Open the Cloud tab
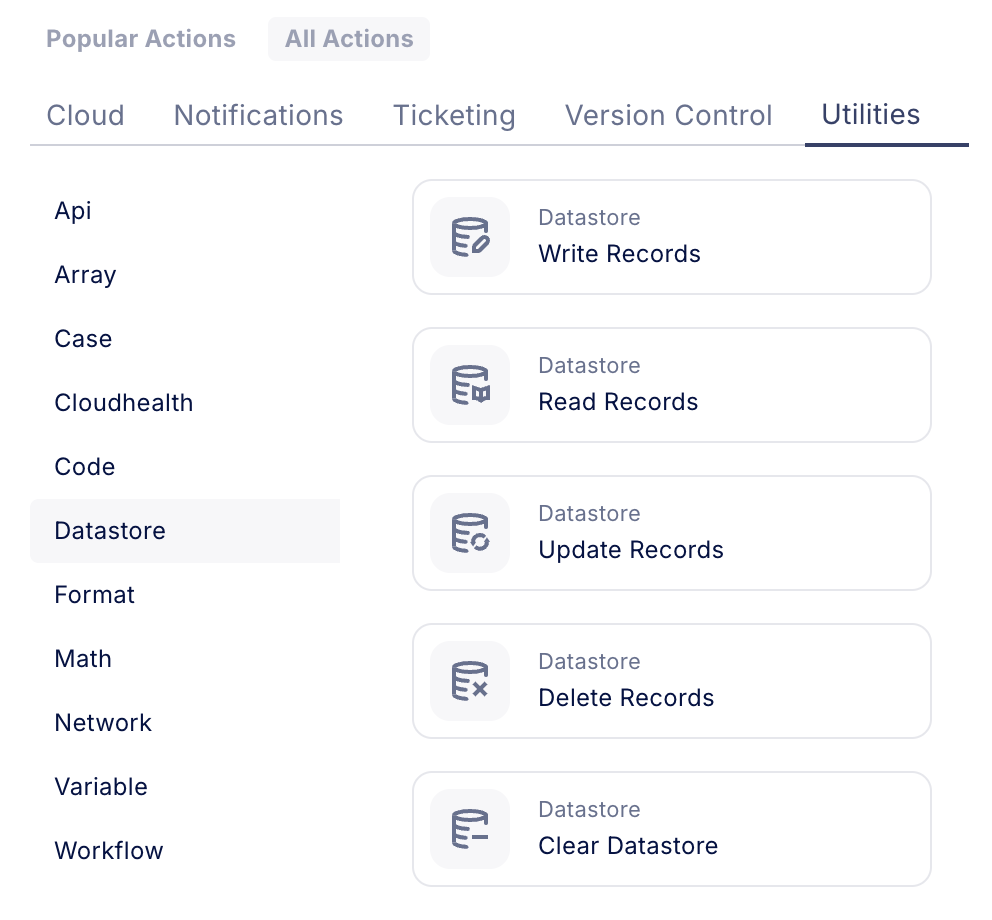The height and width of the screenshot is (920, 992). (x=86, y=115)
